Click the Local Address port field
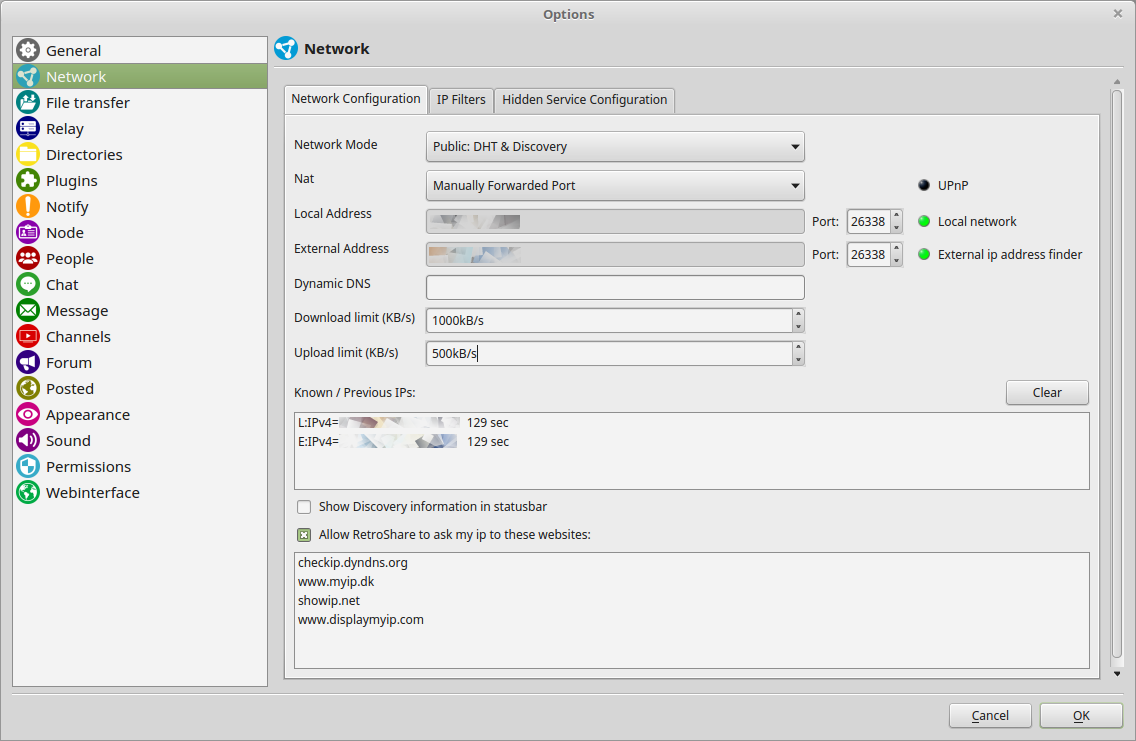The height and width of the screenshot is (741, 1136). 868,222
